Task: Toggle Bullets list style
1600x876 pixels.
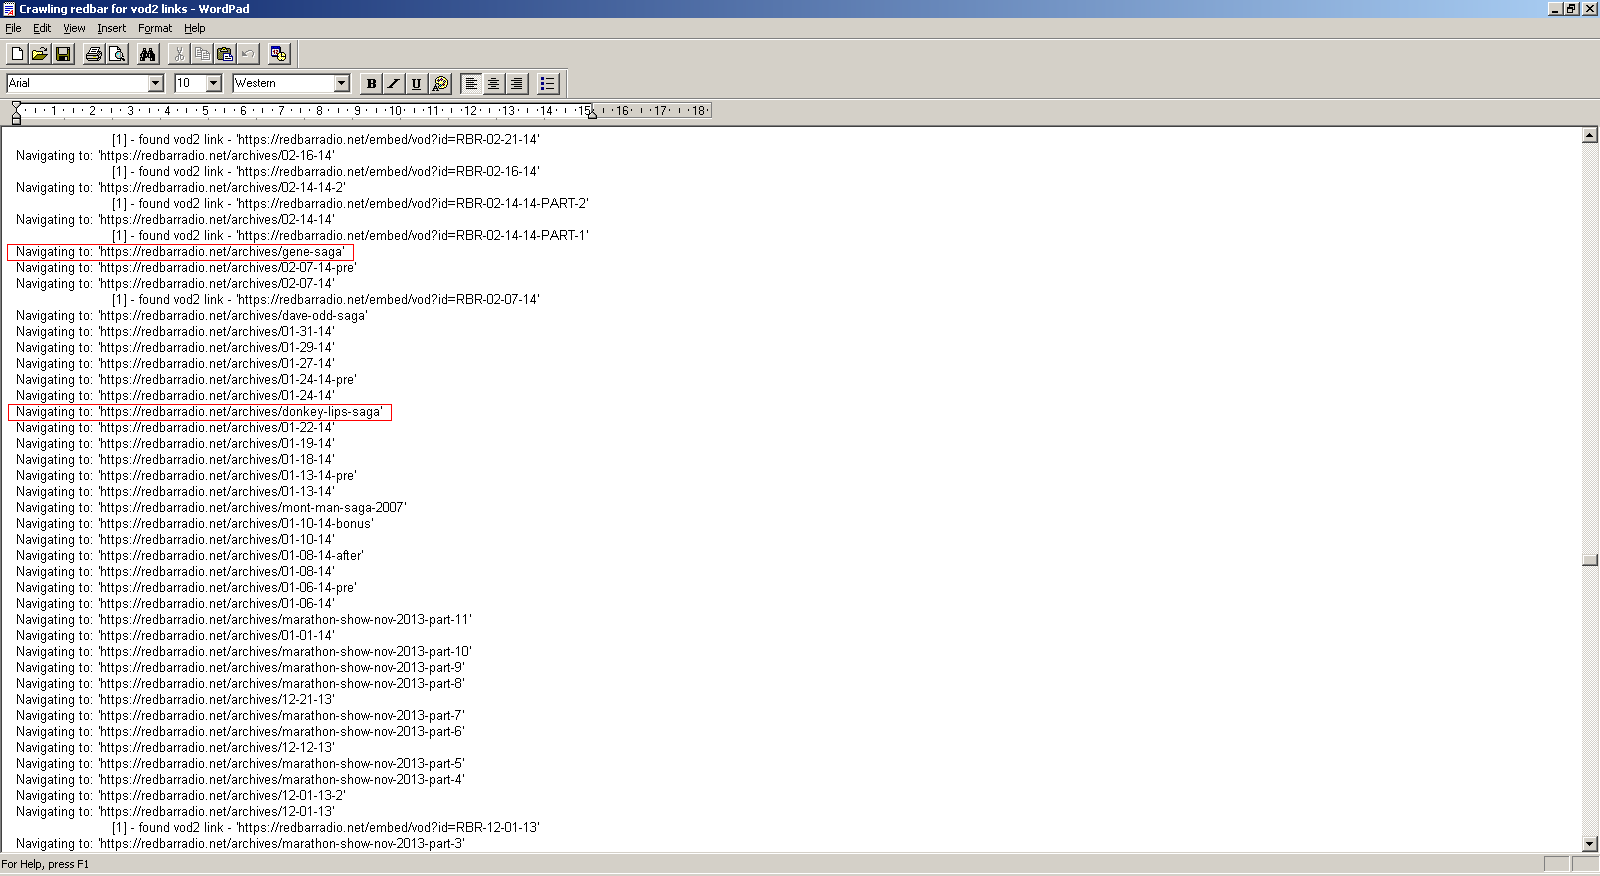Action: (x=548, y=83)
